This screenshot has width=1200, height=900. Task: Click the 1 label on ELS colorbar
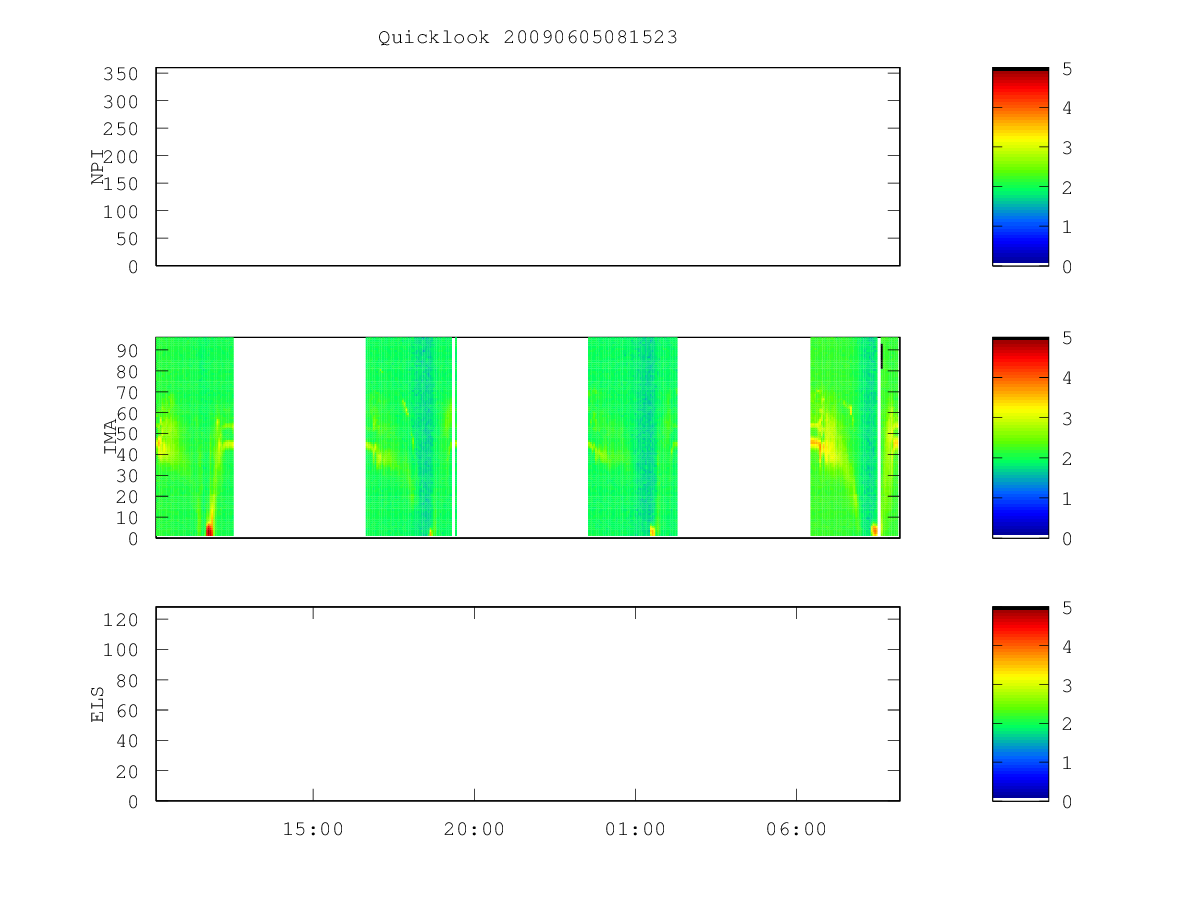click(x=1068, y=763)
